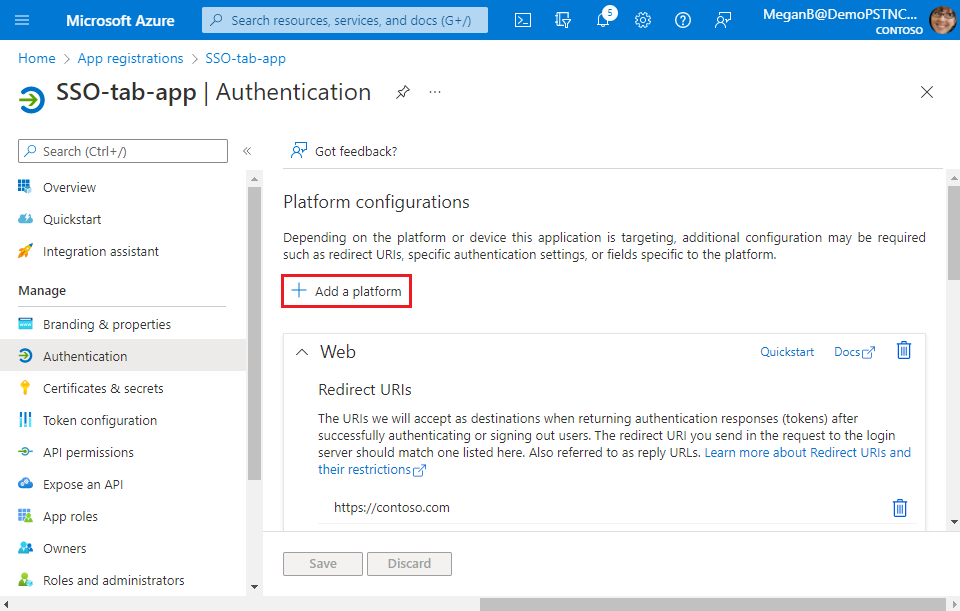Collapse the Web platform section
The height and width of the screenshot is (611, 960).
(301, 352)
